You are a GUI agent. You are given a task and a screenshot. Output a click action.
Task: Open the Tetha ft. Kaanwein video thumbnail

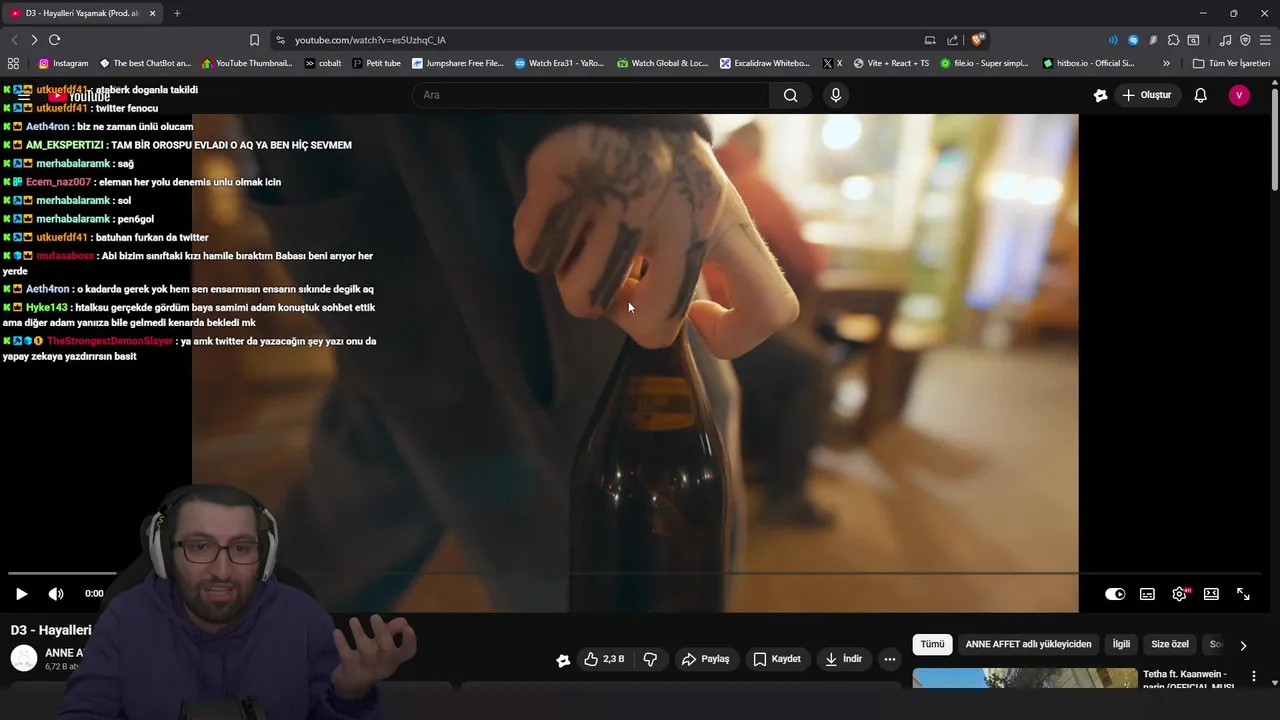(1025, 679)
